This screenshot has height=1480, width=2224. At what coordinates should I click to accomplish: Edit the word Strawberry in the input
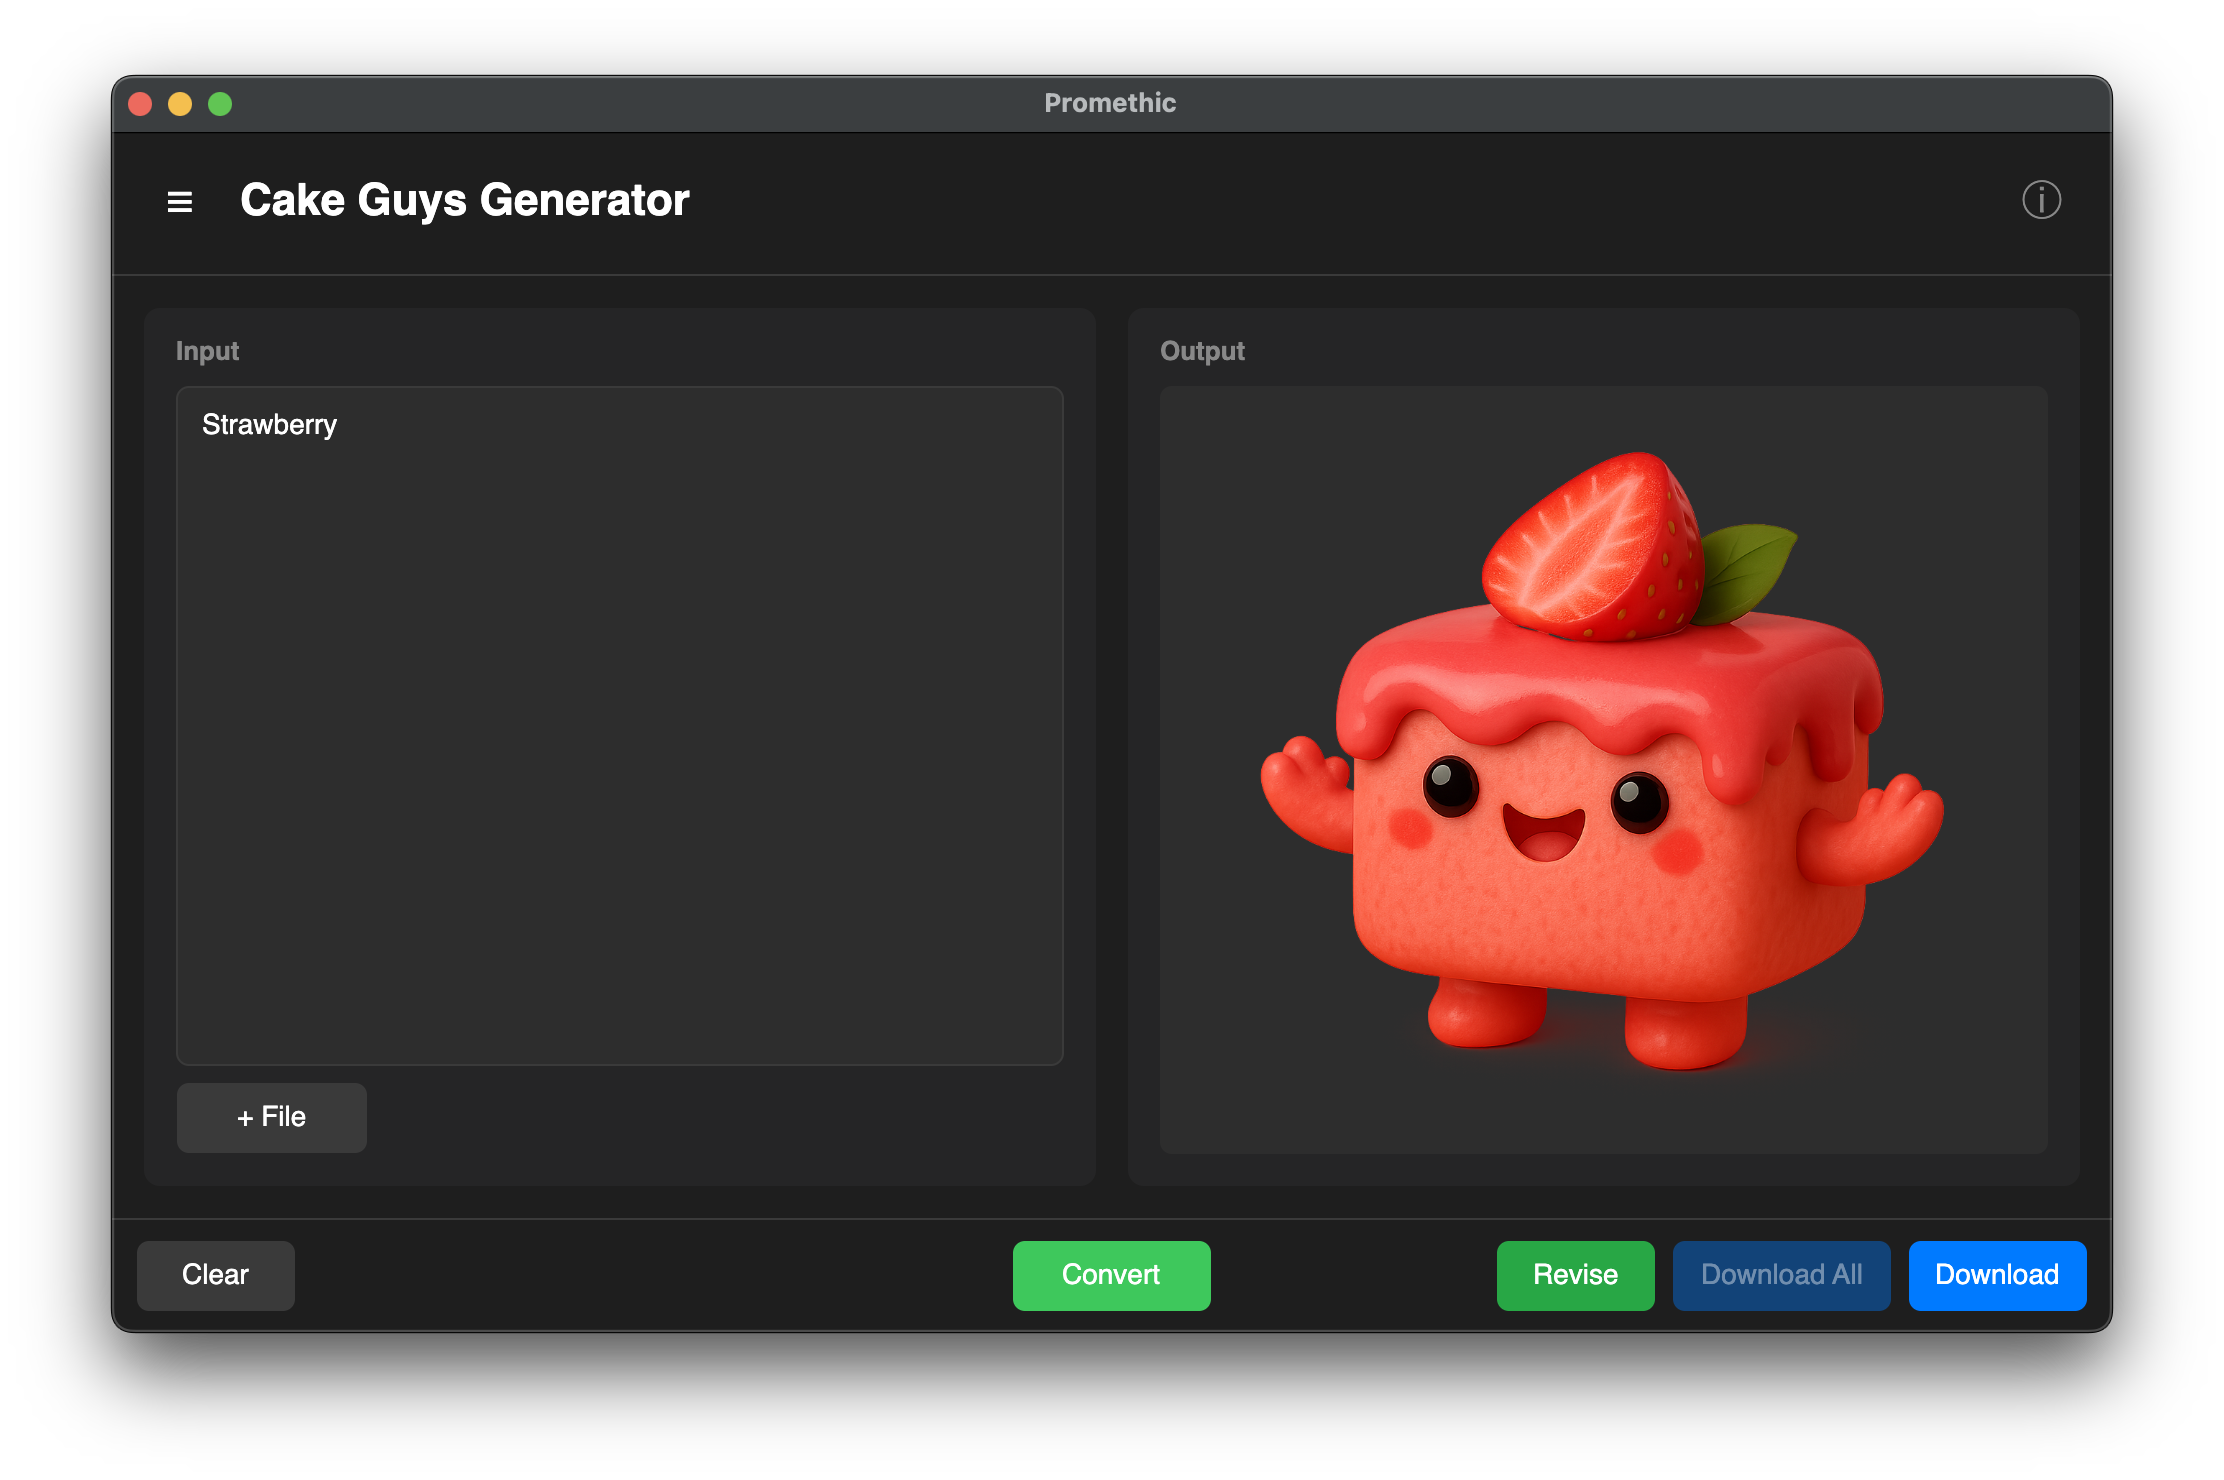[269, 424]
